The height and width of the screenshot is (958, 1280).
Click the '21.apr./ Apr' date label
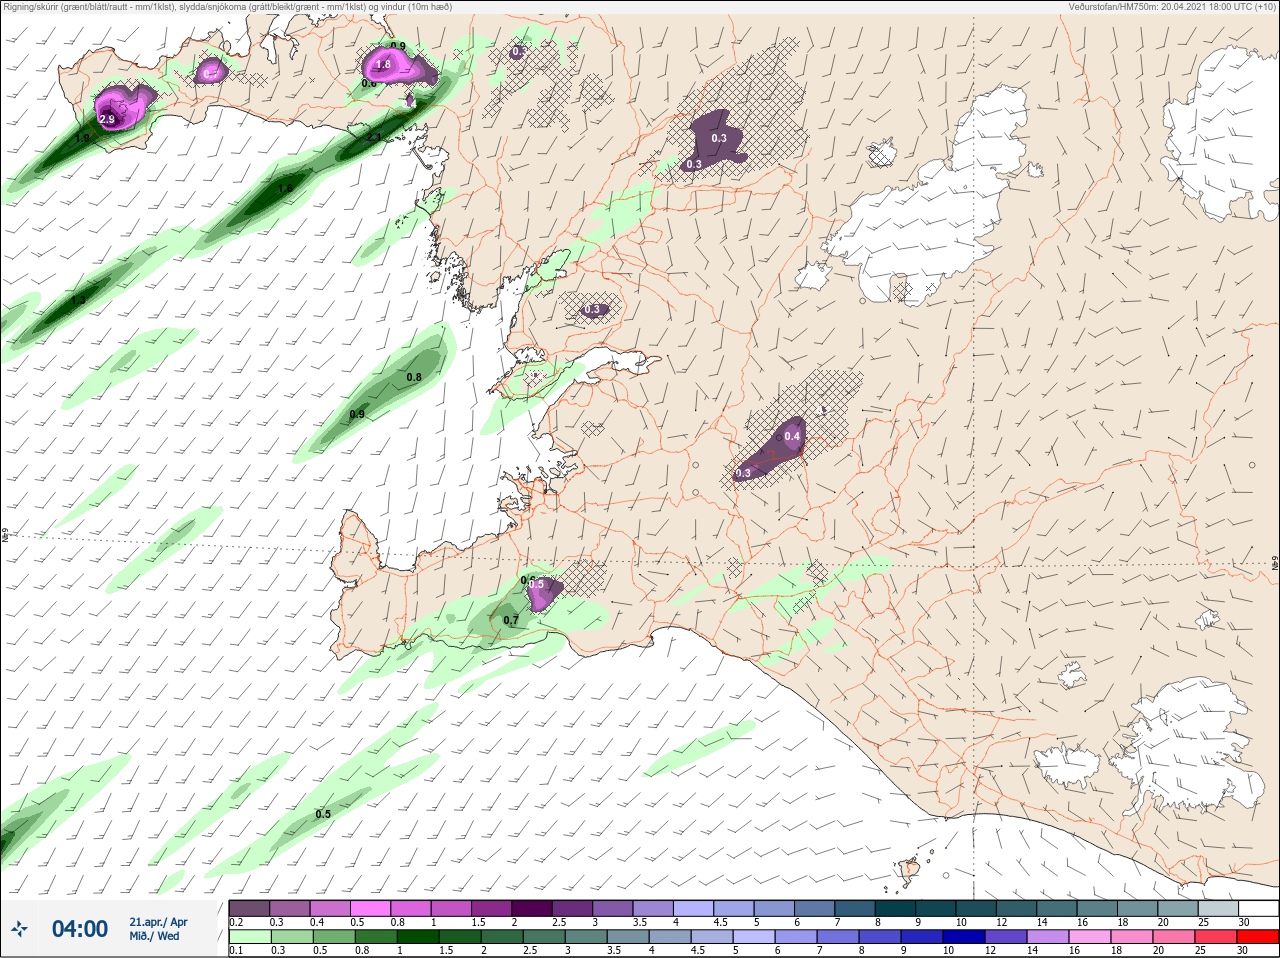pyautogui.click(x=158, y=922)
